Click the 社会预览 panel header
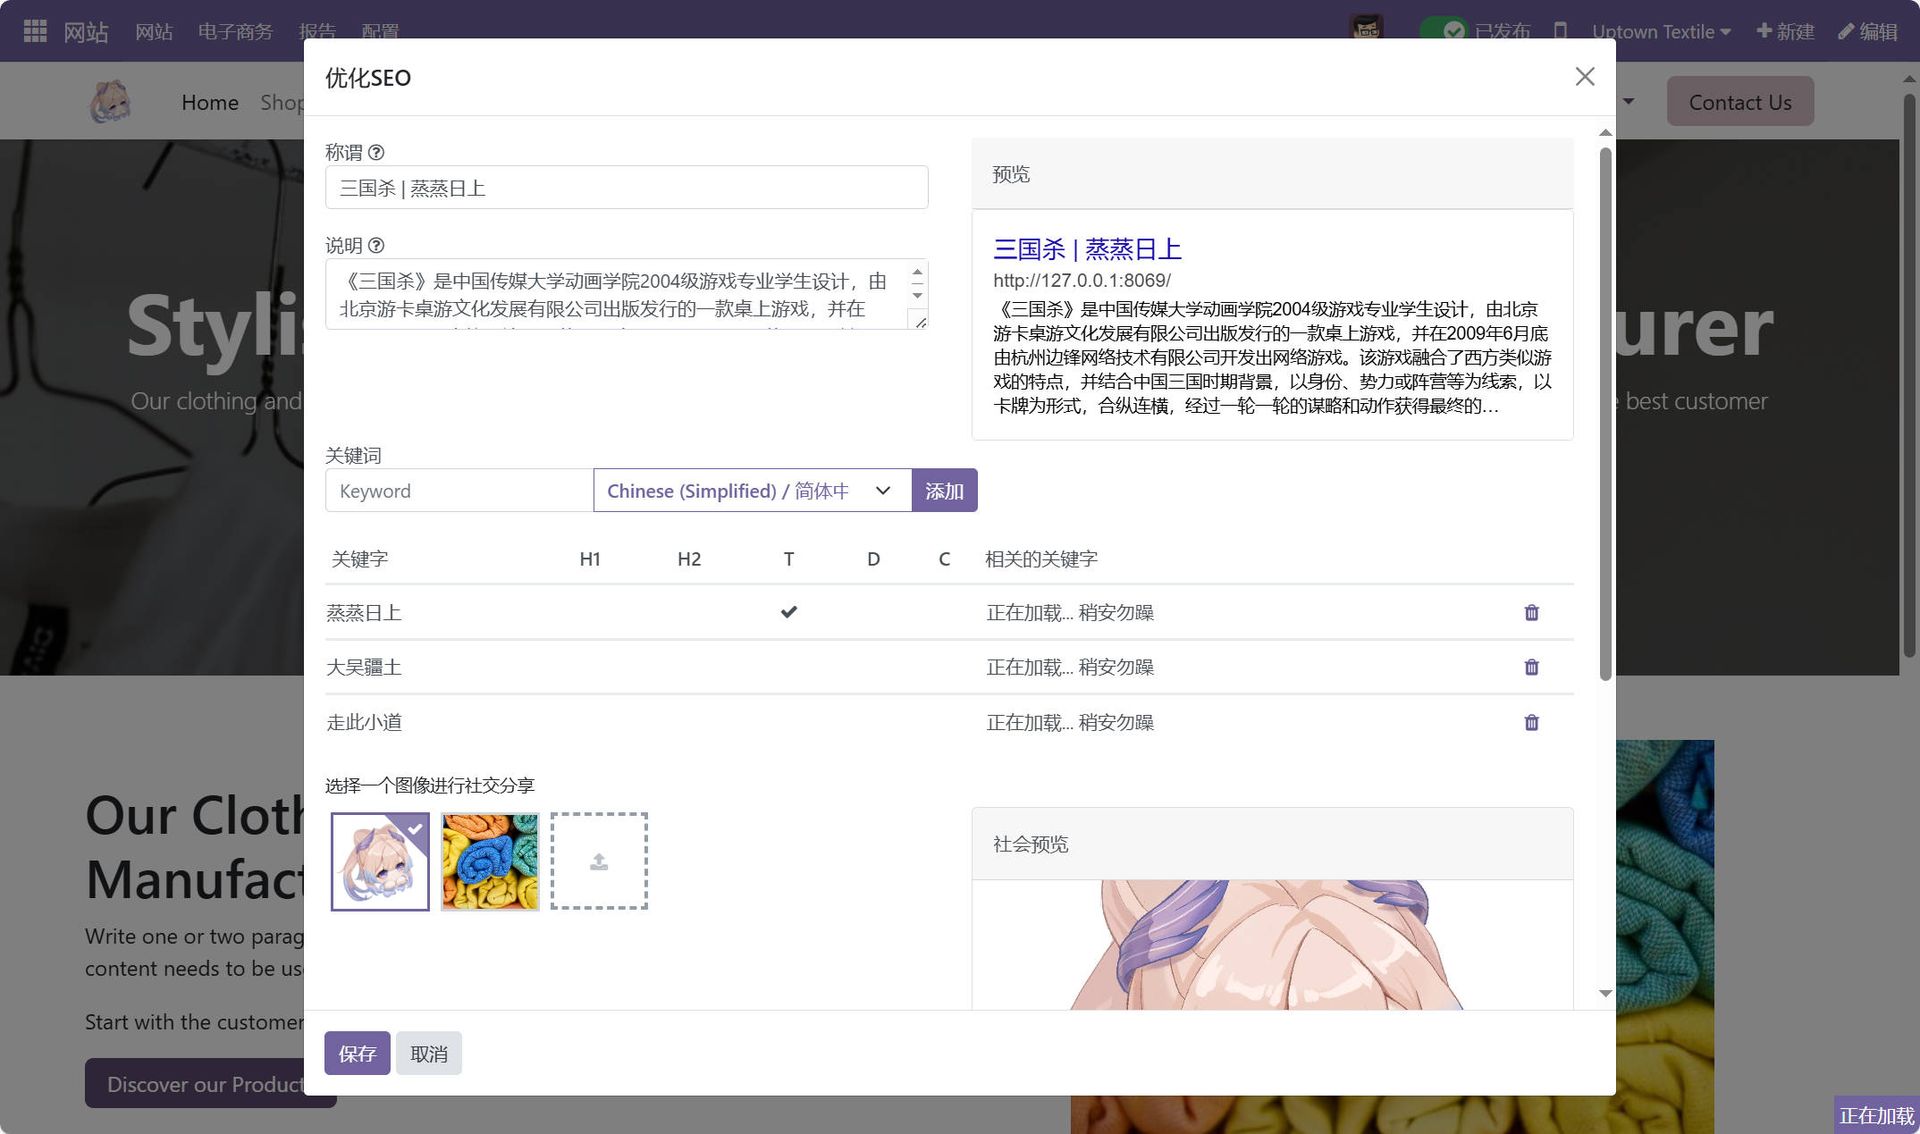This screenshot has height=1134, width=1920. 1272,844
